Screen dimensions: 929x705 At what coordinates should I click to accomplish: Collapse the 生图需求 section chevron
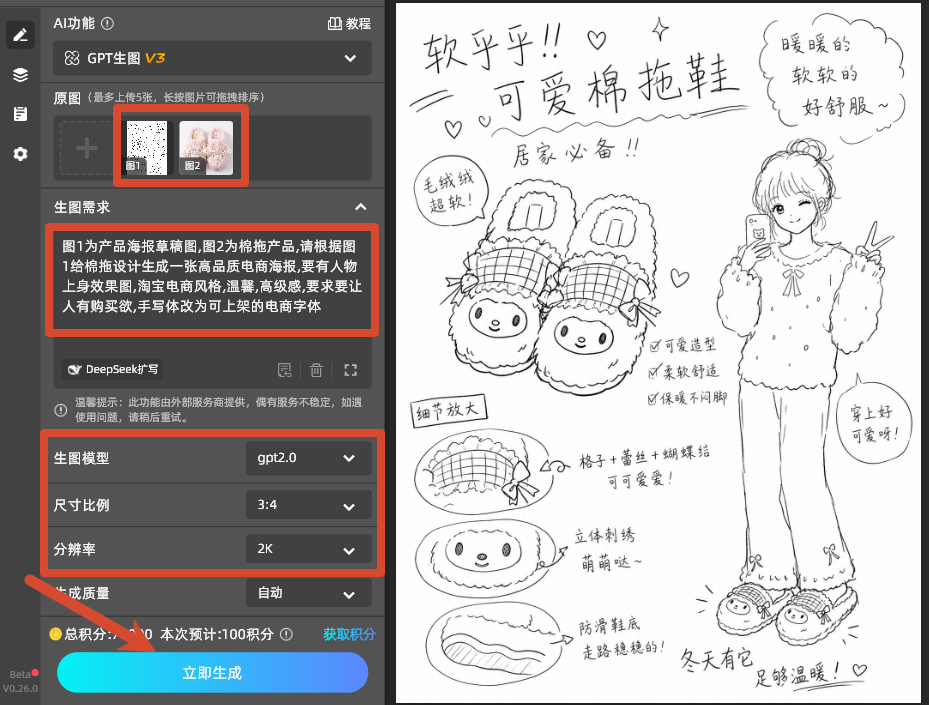coord(360,207)
